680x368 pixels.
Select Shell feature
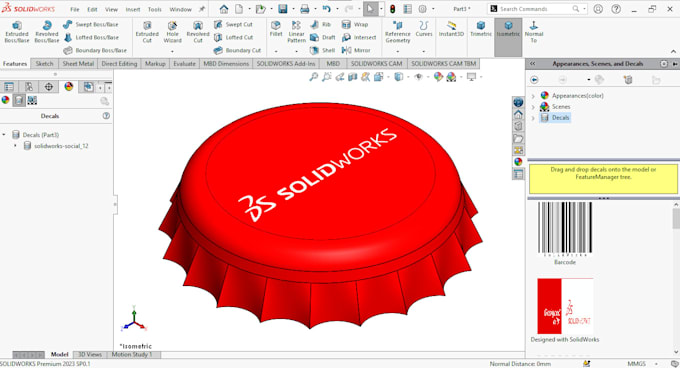pyautogui.click(x=323, y=50)
